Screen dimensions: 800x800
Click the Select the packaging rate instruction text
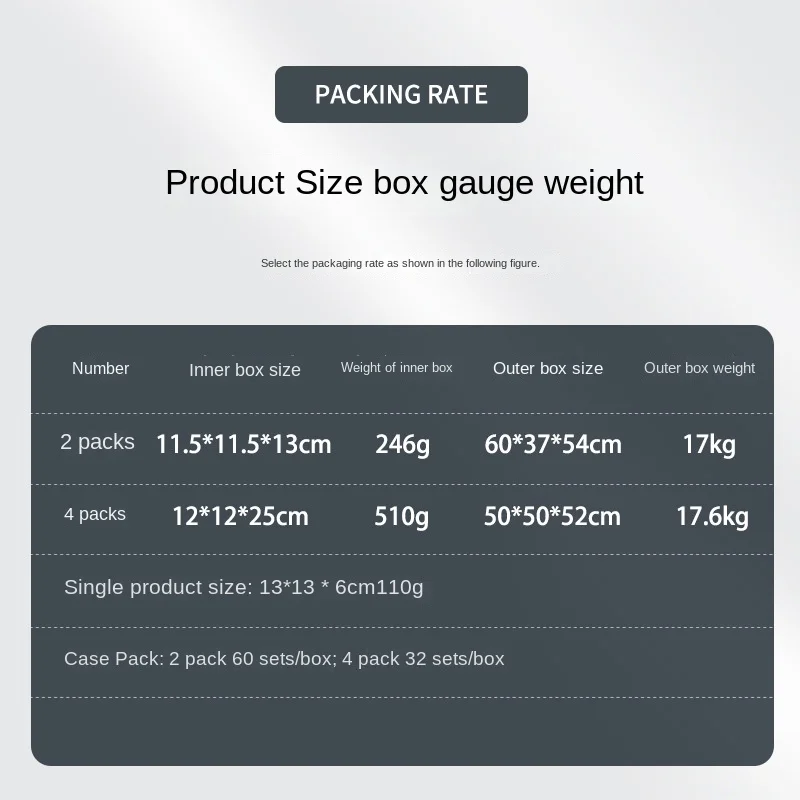(x=400, y=263)
